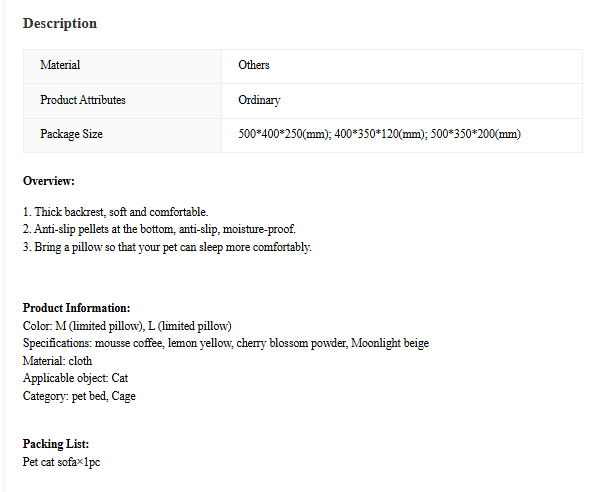Image resolution: width=595 pixels, height=492 pixels.
Task: Click the Category pet bed line
Action: [79, 396]
